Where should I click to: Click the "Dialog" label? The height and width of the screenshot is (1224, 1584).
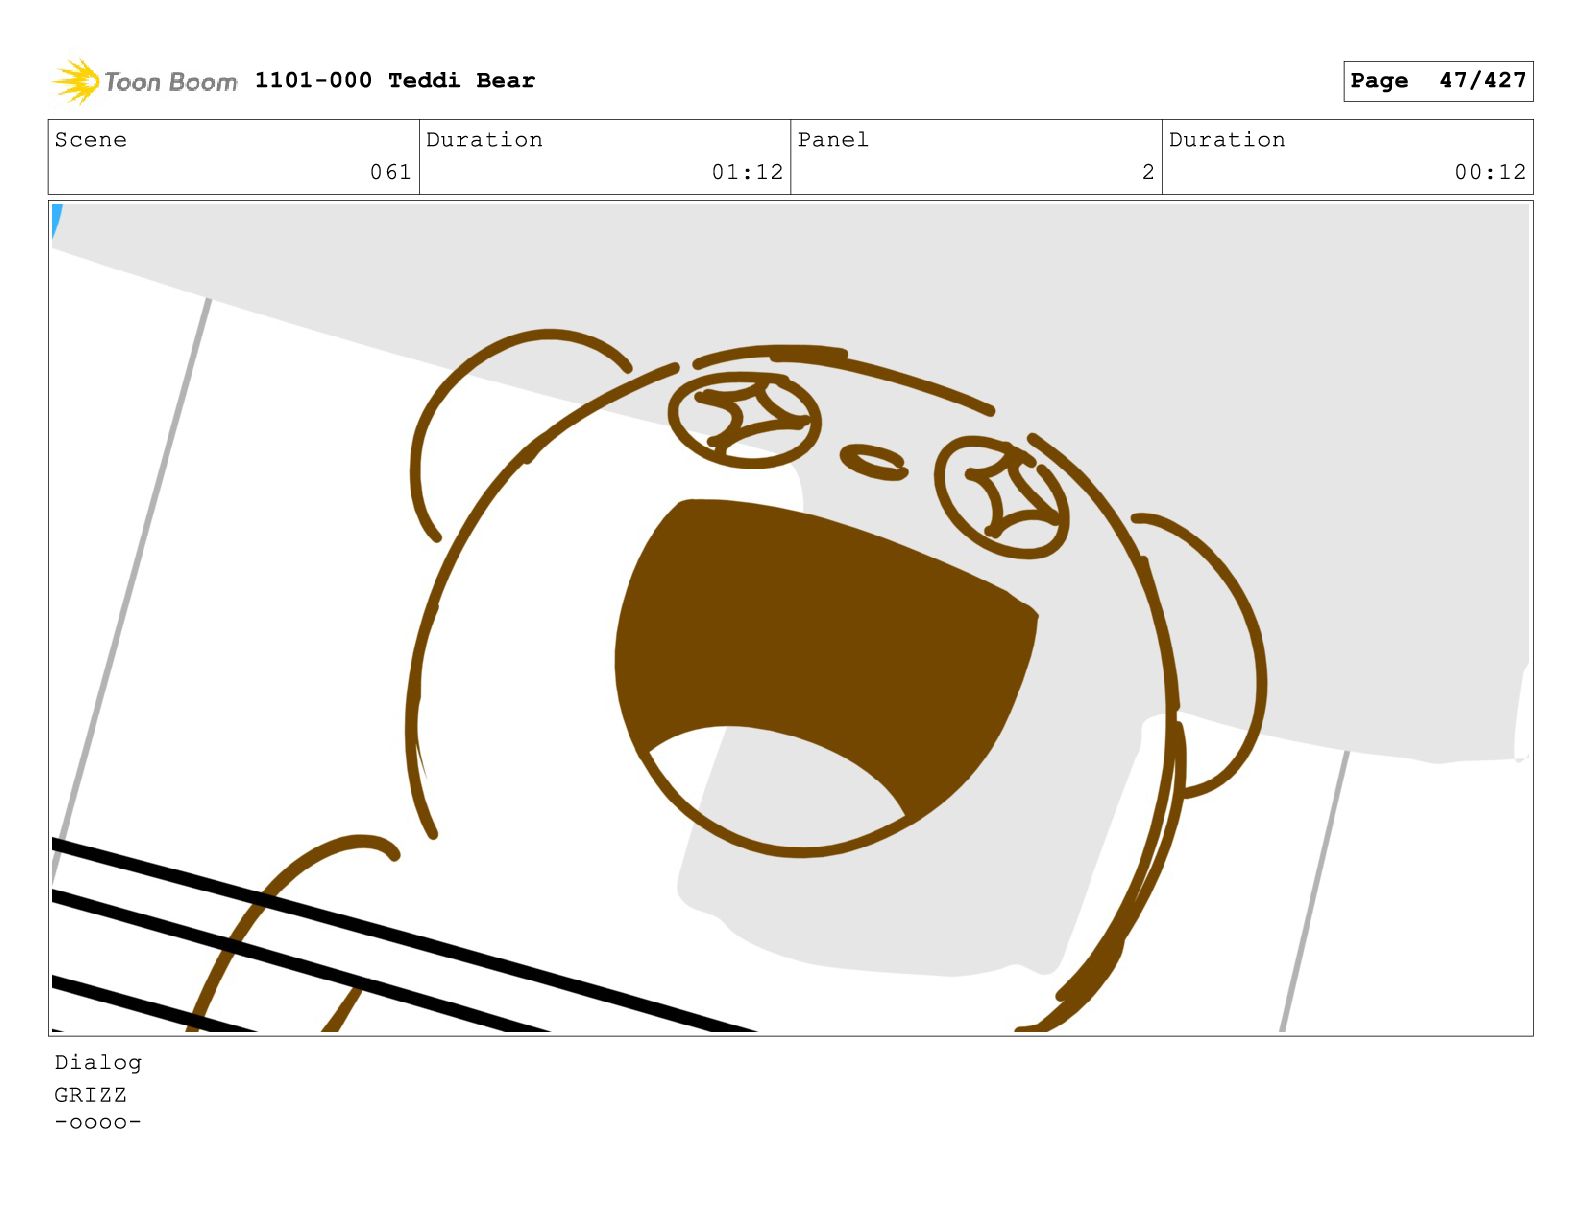(98, 1062)
